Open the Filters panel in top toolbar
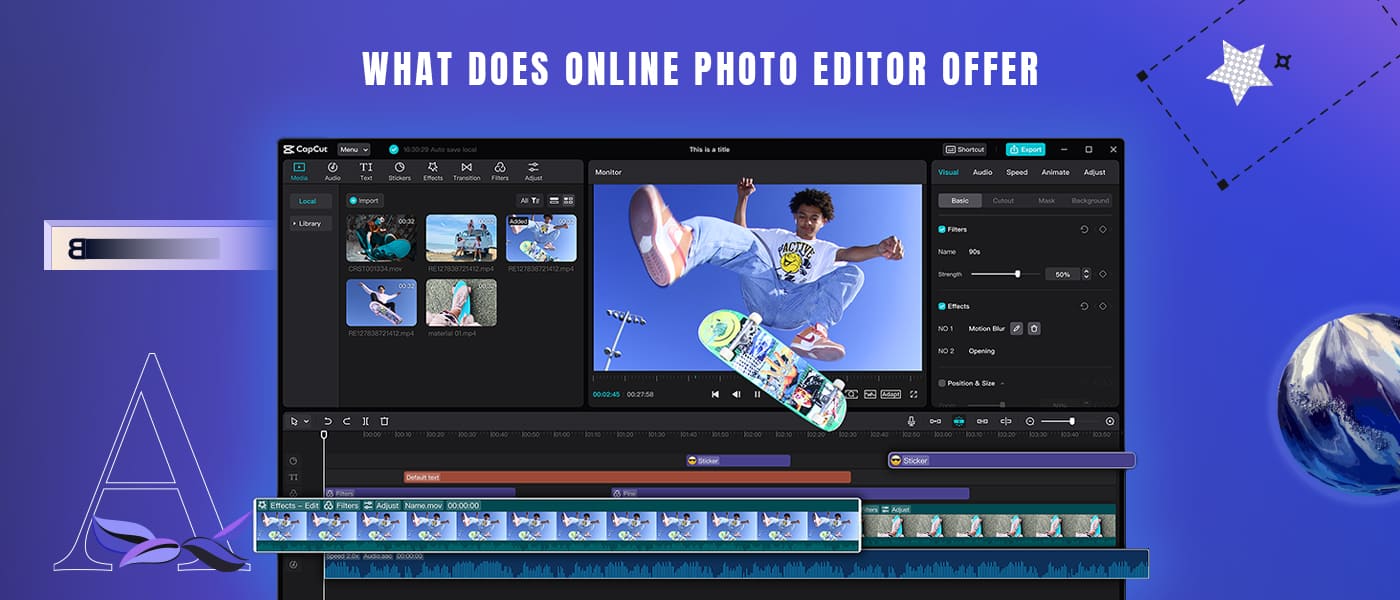Viewport: 1400px width, 600px height. click(x=500, y=171)
